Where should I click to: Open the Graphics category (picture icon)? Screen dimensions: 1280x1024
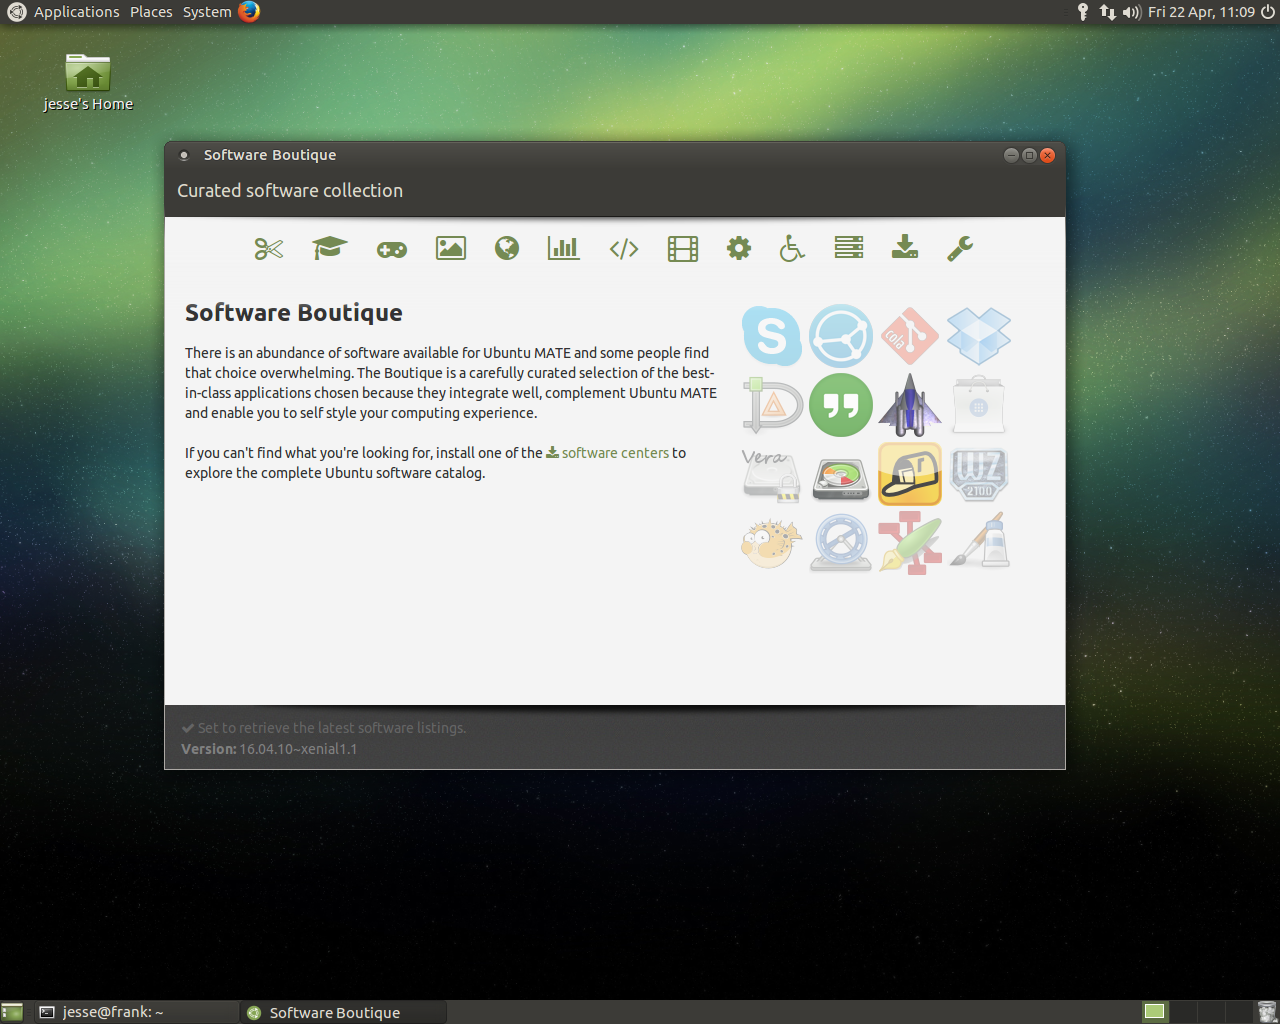[451, 248]
